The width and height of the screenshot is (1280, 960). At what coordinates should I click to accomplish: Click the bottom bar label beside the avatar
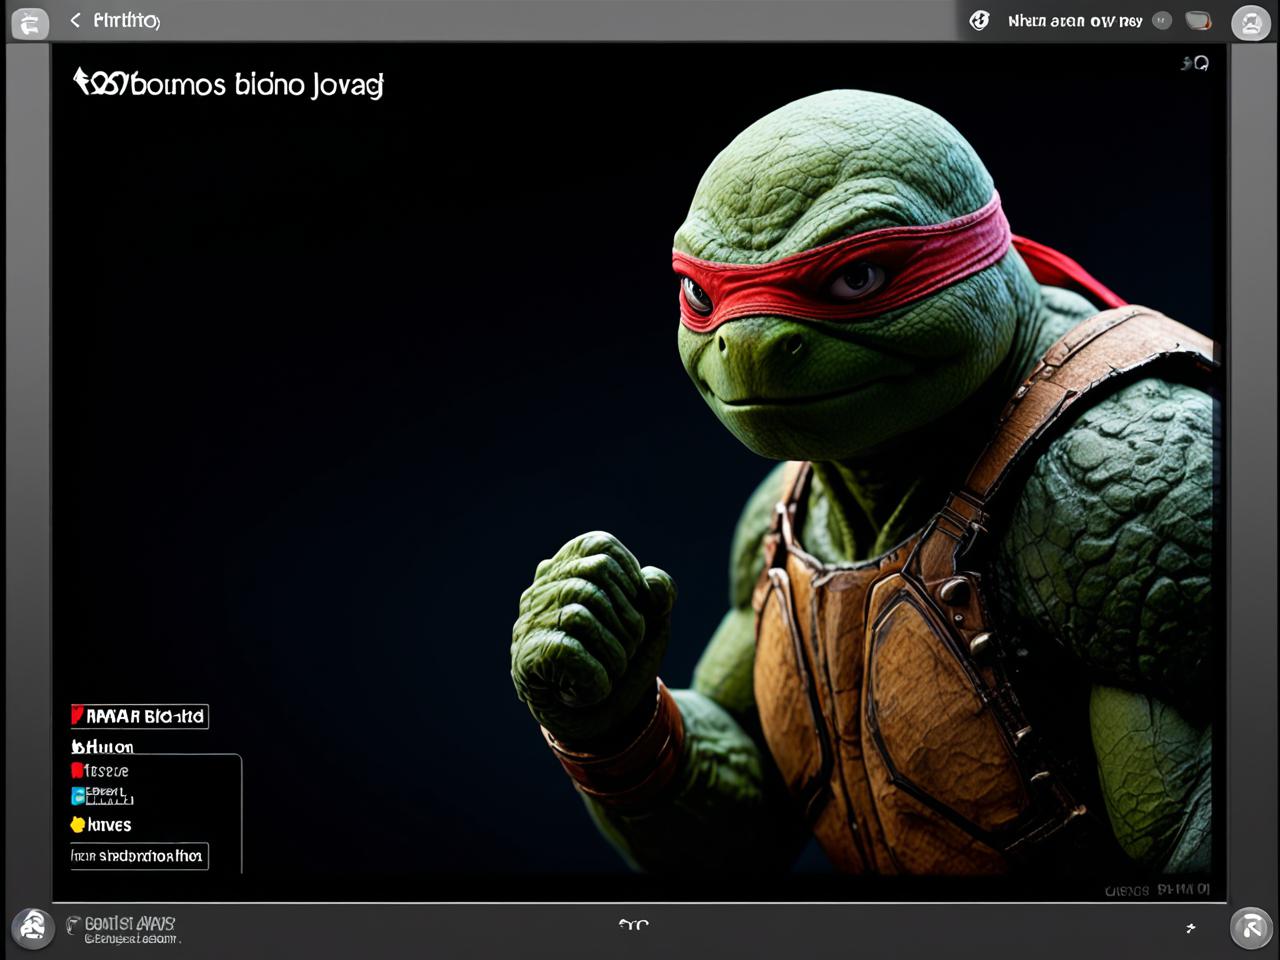122,929
